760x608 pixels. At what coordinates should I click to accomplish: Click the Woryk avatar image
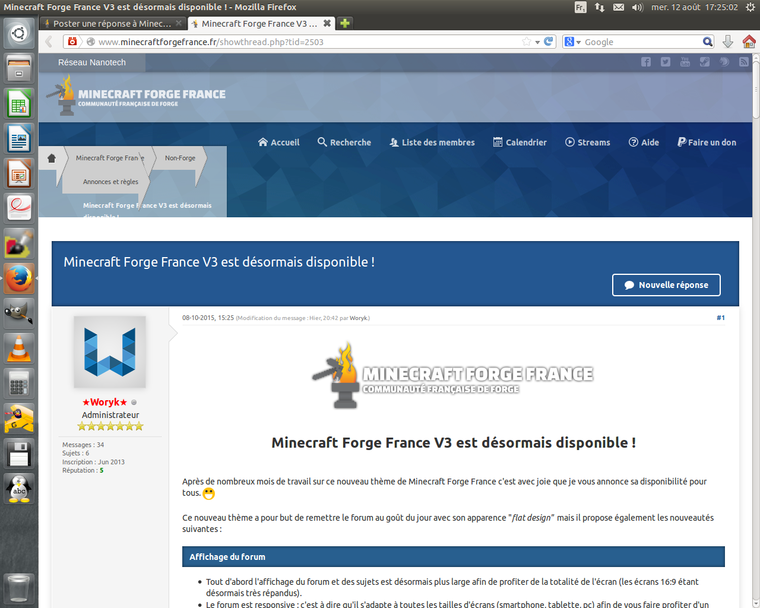(x=110, y=352)
